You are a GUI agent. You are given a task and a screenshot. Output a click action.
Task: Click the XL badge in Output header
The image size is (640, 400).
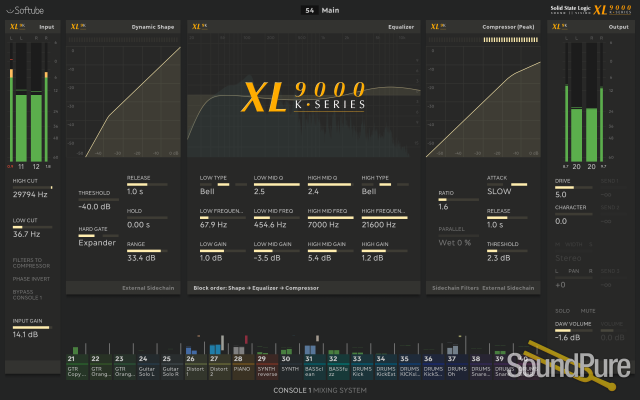[560, 28]
